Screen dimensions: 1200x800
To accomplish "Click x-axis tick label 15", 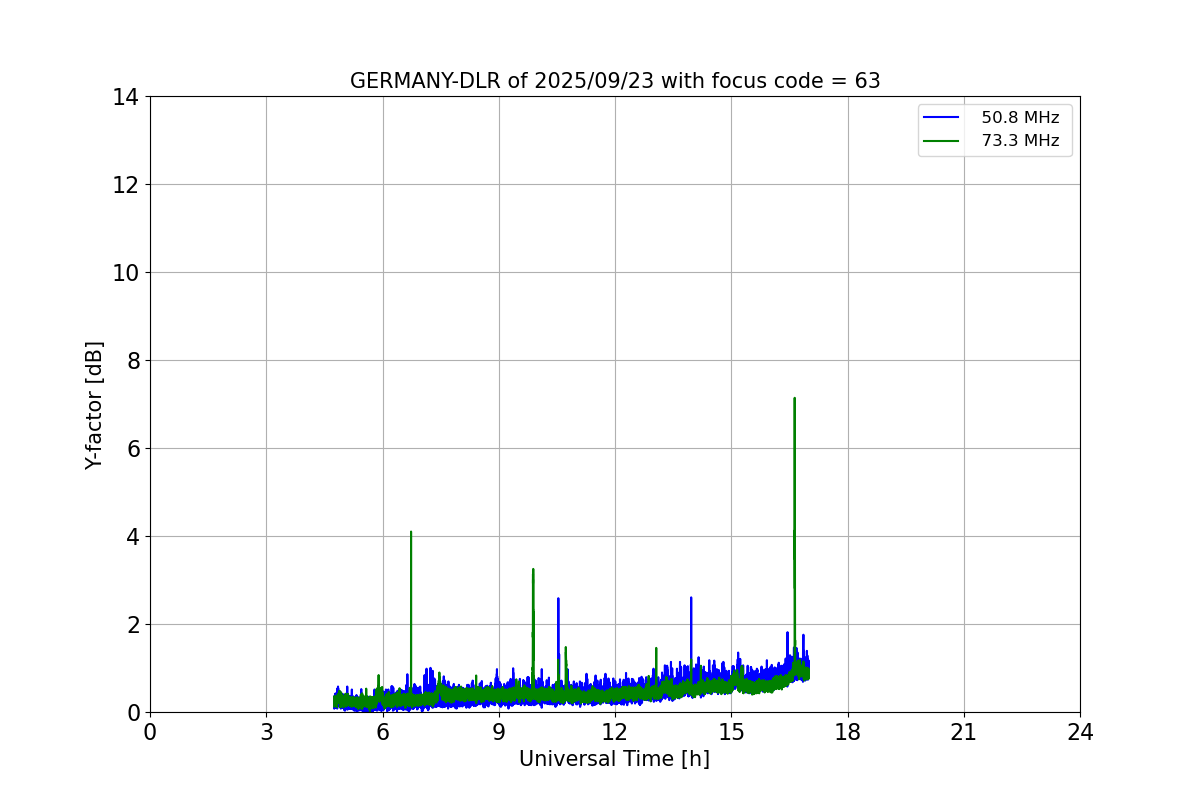I will point(731,732).
